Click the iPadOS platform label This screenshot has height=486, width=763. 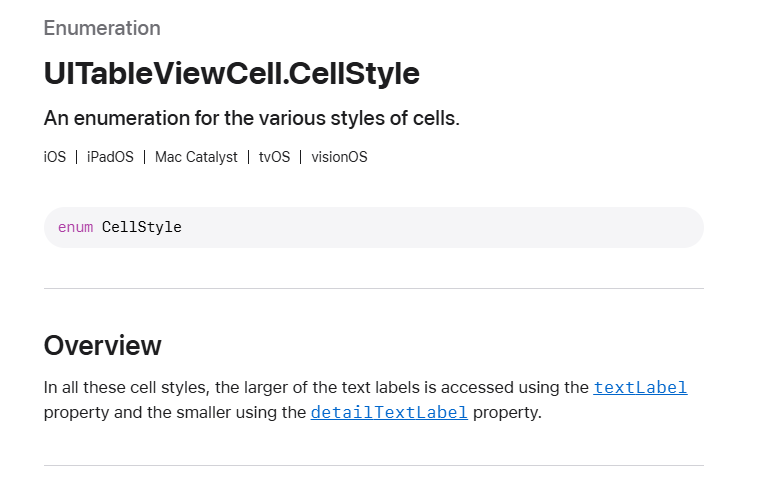110,157
